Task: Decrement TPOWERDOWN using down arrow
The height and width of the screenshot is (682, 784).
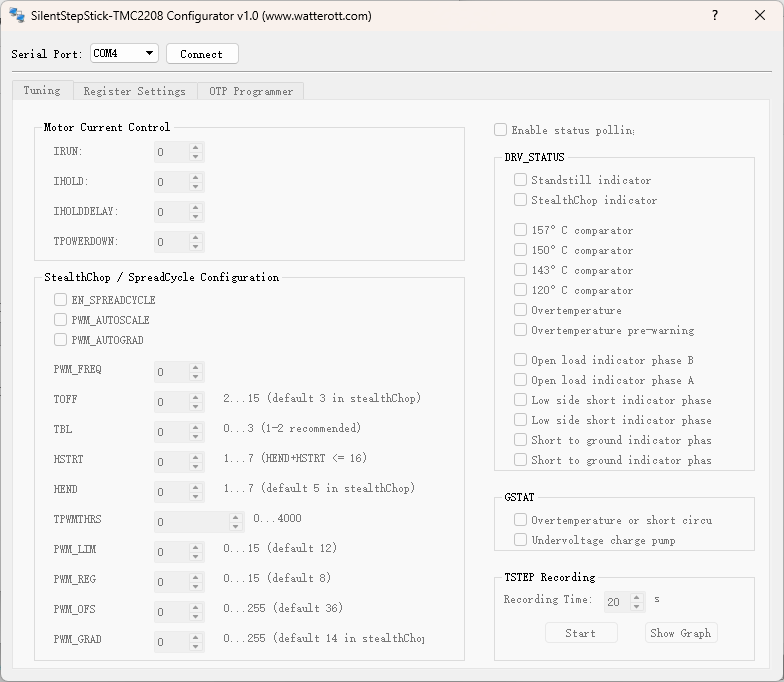Action: (x=196, y=246)
